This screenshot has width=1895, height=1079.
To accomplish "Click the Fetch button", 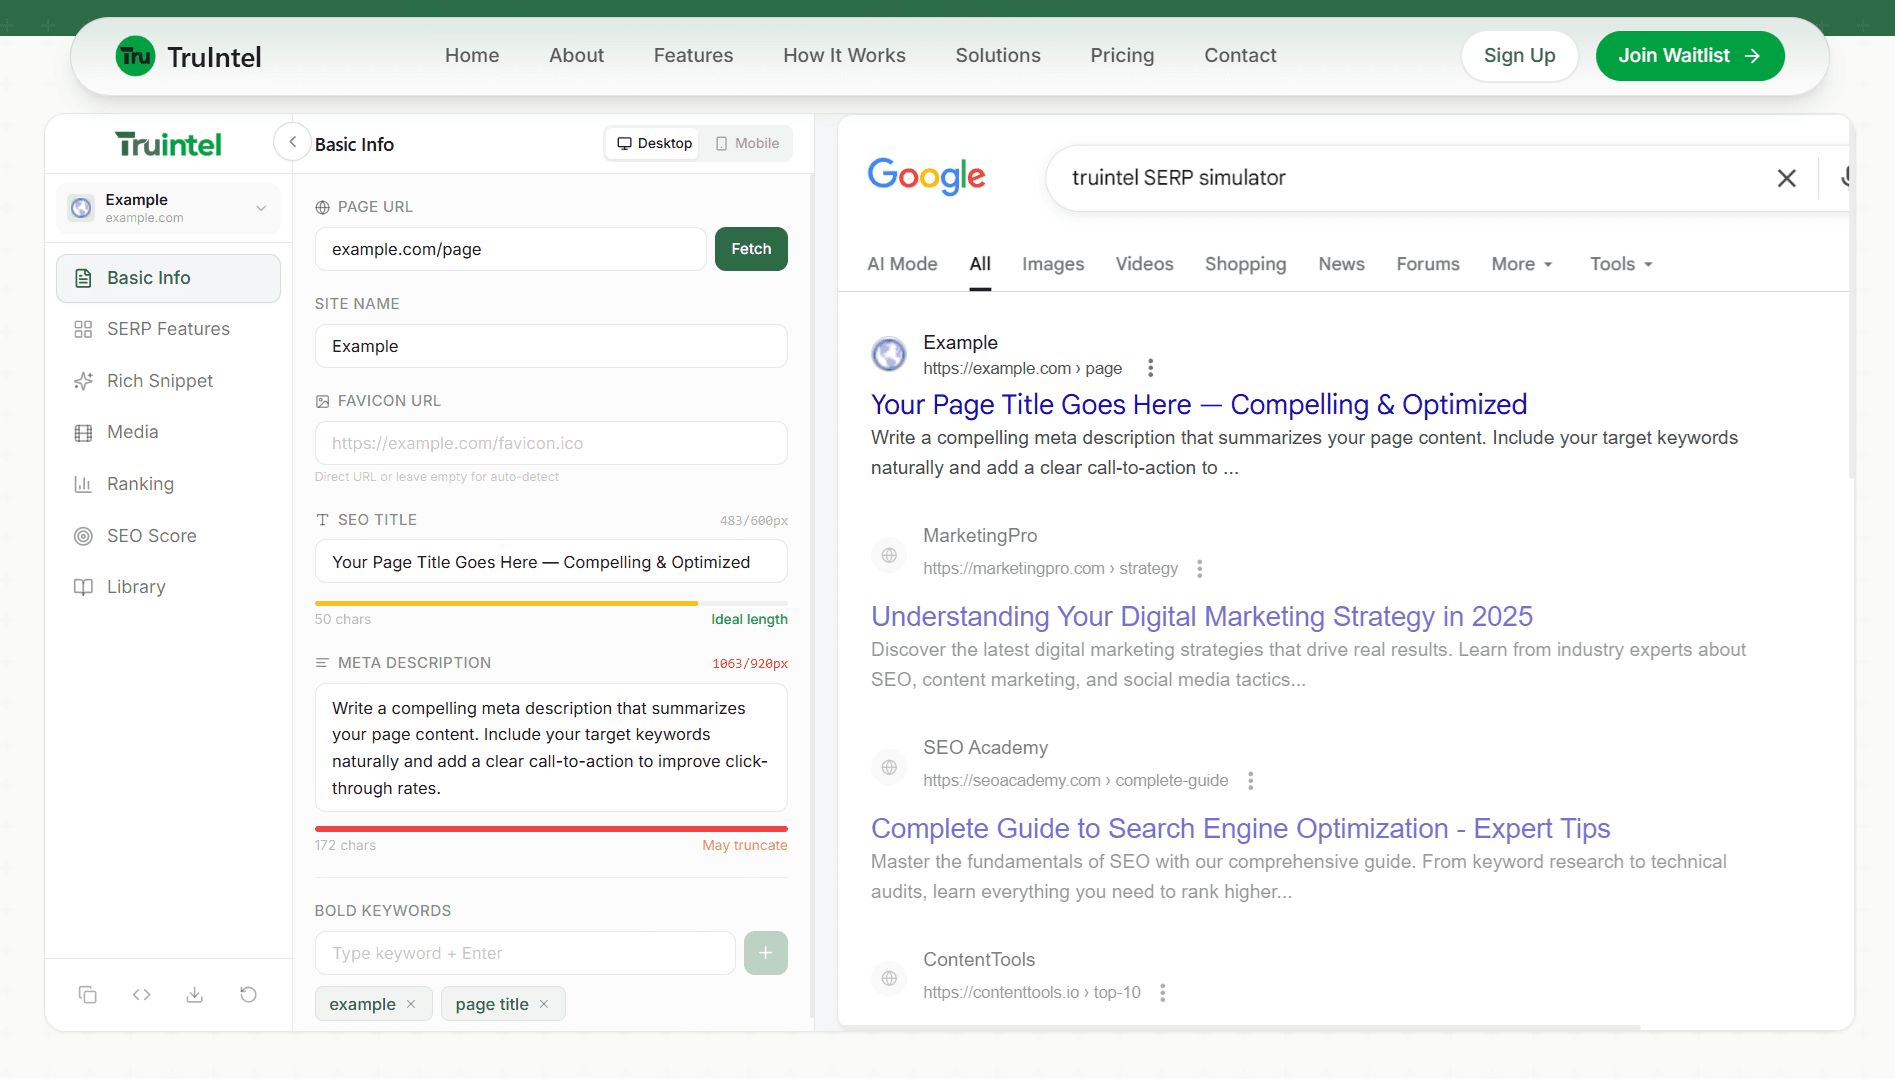I will click(751, 249).
